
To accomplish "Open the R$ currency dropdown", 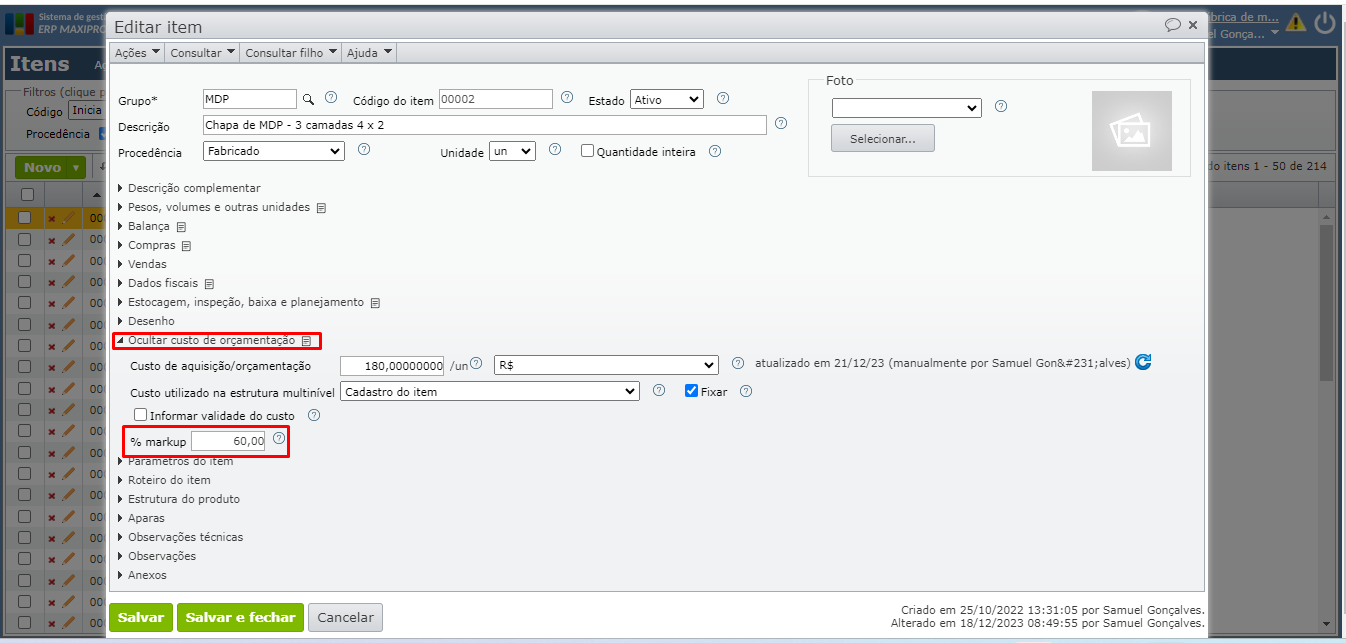I will [606, 364].
